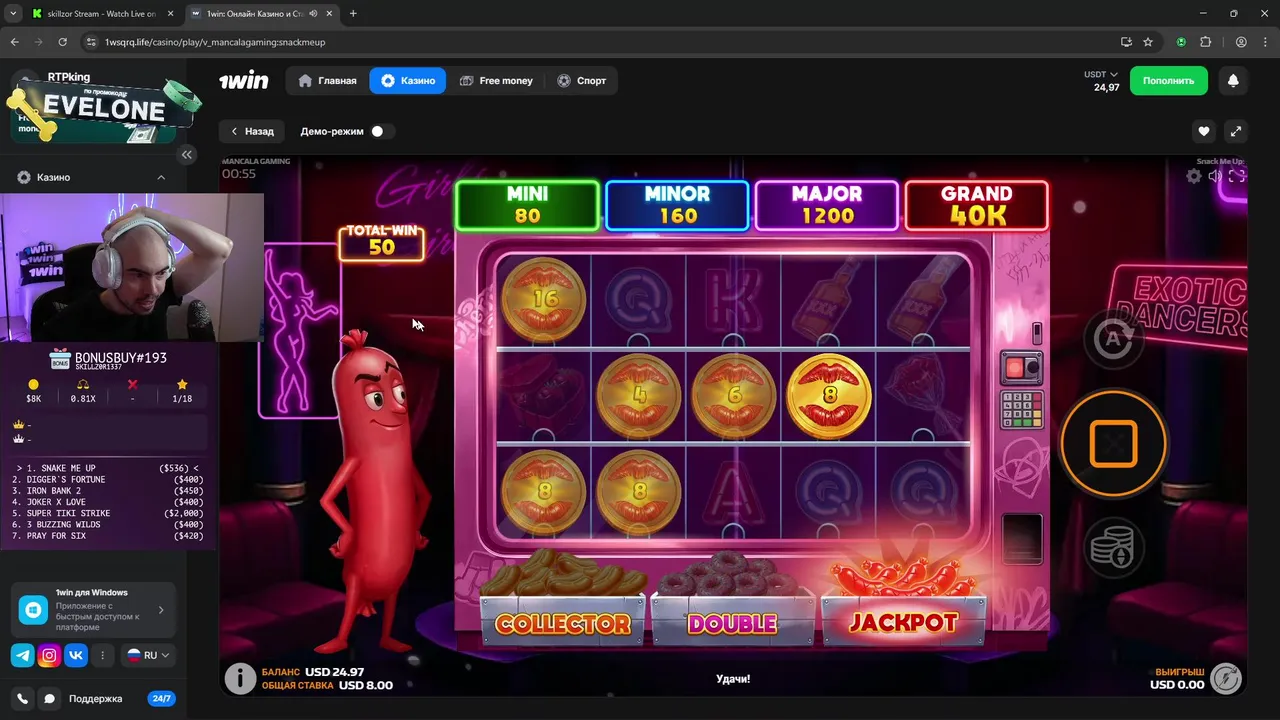Mute the in-game sound icon

pos(1215,176)
